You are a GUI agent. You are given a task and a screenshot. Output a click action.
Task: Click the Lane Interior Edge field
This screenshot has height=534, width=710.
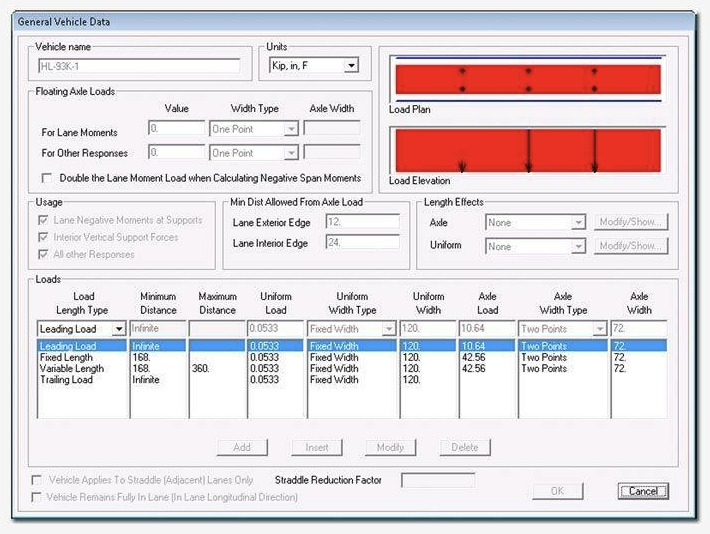pyautogui.click(x=363, y=242)
